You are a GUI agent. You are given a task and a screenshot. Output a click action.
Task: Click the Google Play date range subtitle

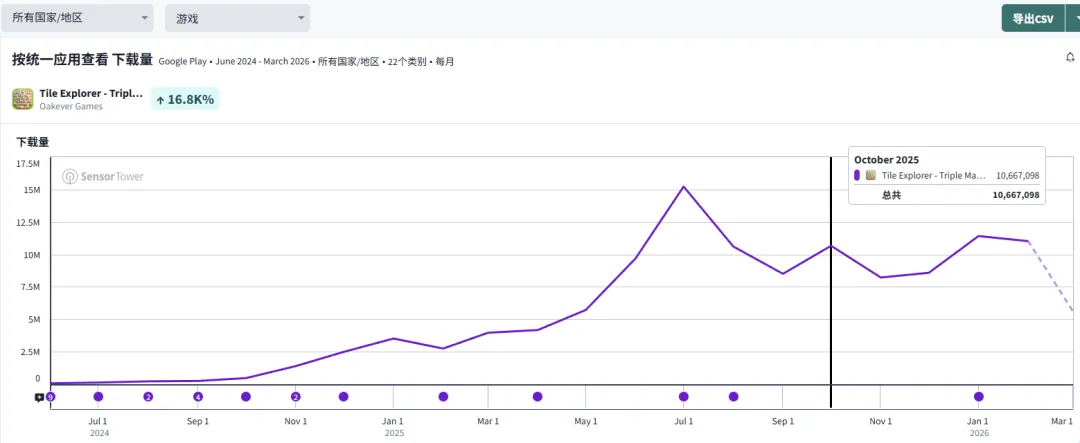pyautogui.click(x=306, y=61)
